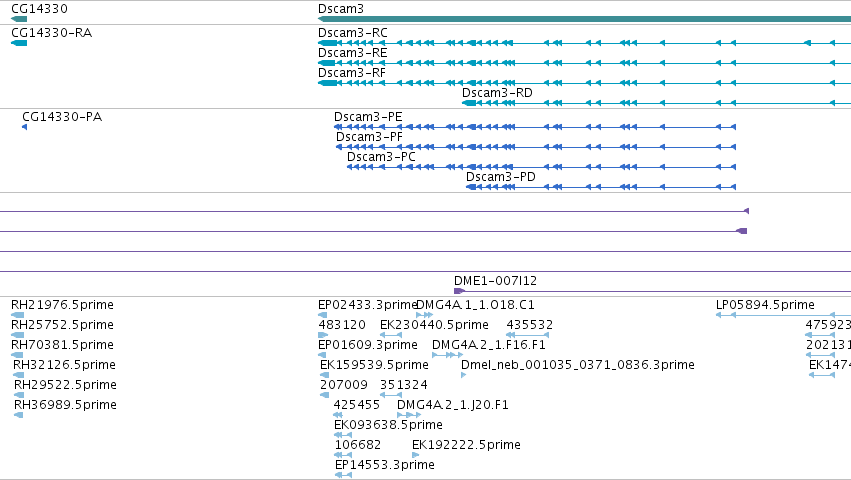Select the RH25752.5prime EST label
This screenshot has width=851, height=480.
62,325
